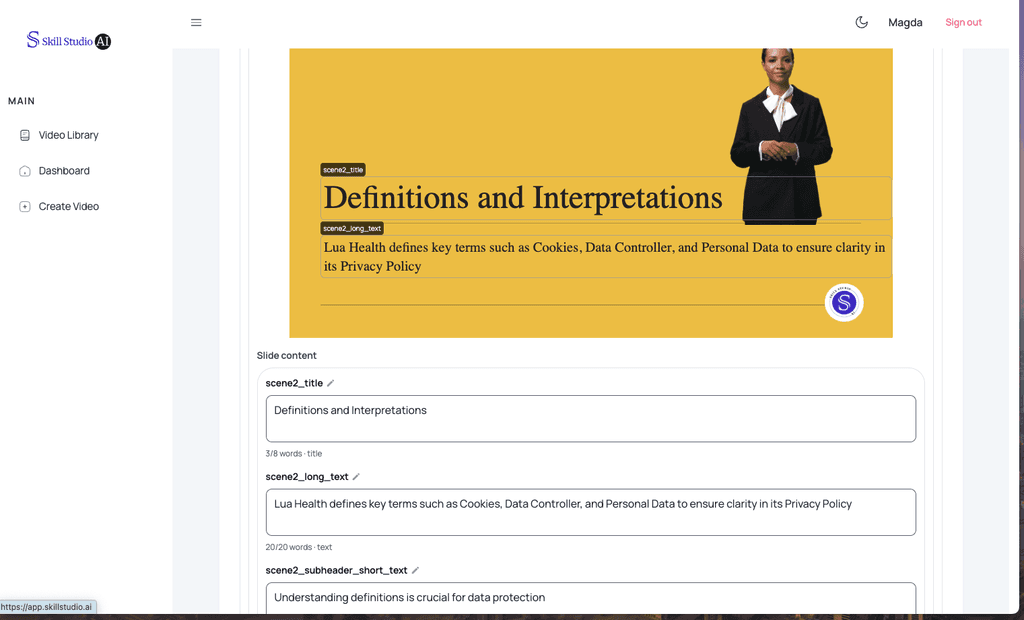This screenshot has width=1024, height=620.
Task: Click the presenter avatar on the slide
Action: [781, 136]
